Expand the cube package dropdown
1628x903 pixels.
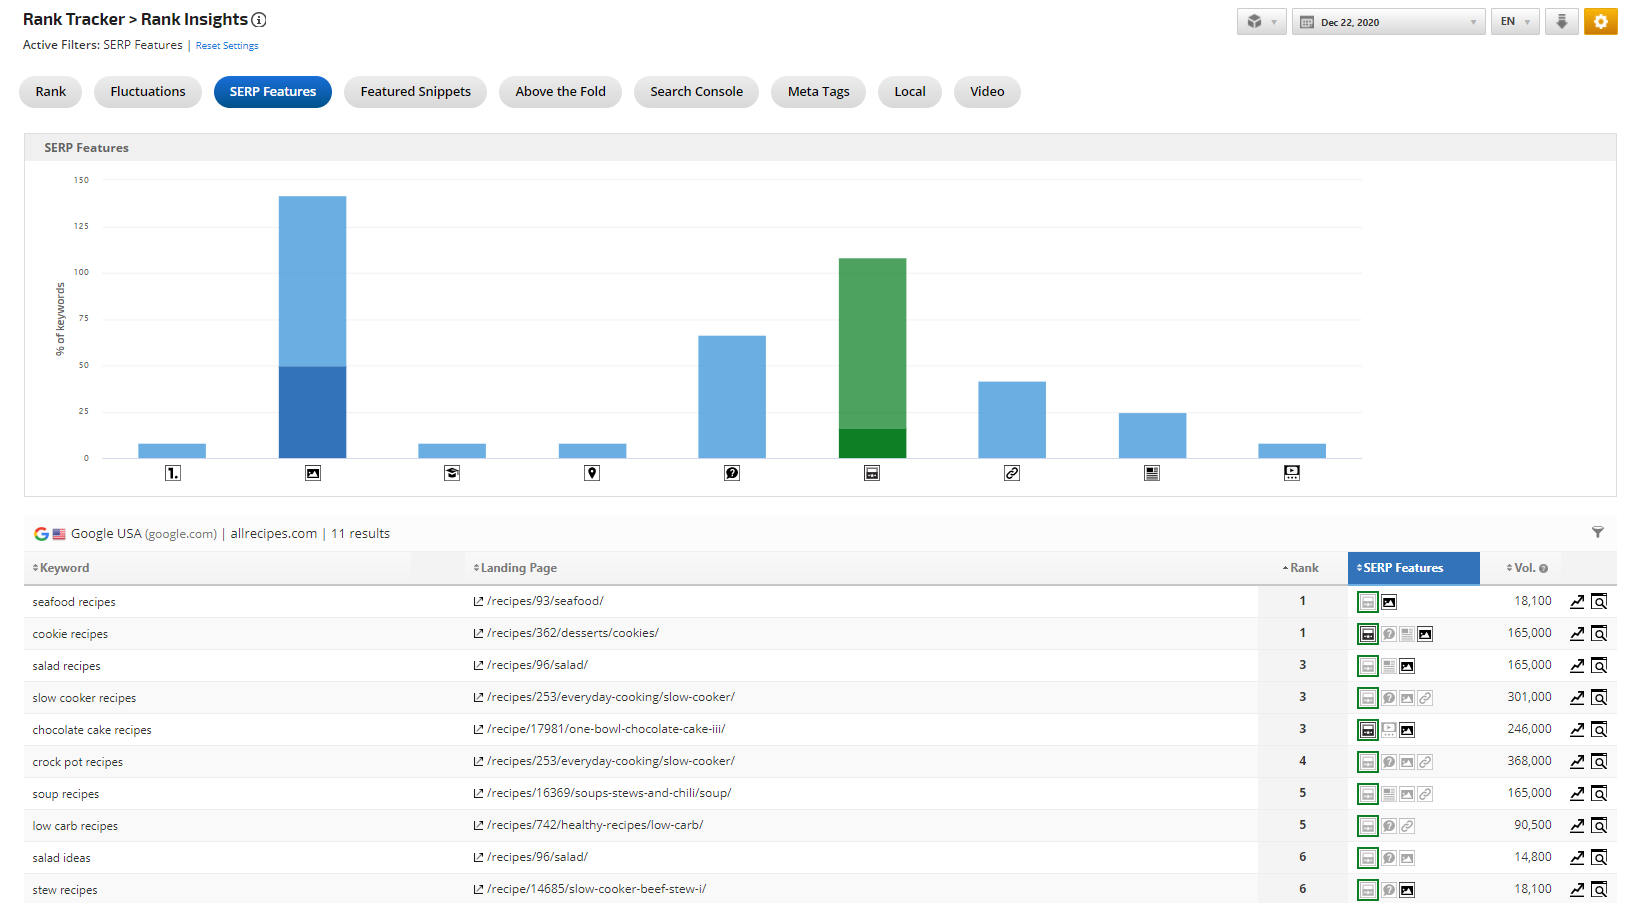(1261, 22)
